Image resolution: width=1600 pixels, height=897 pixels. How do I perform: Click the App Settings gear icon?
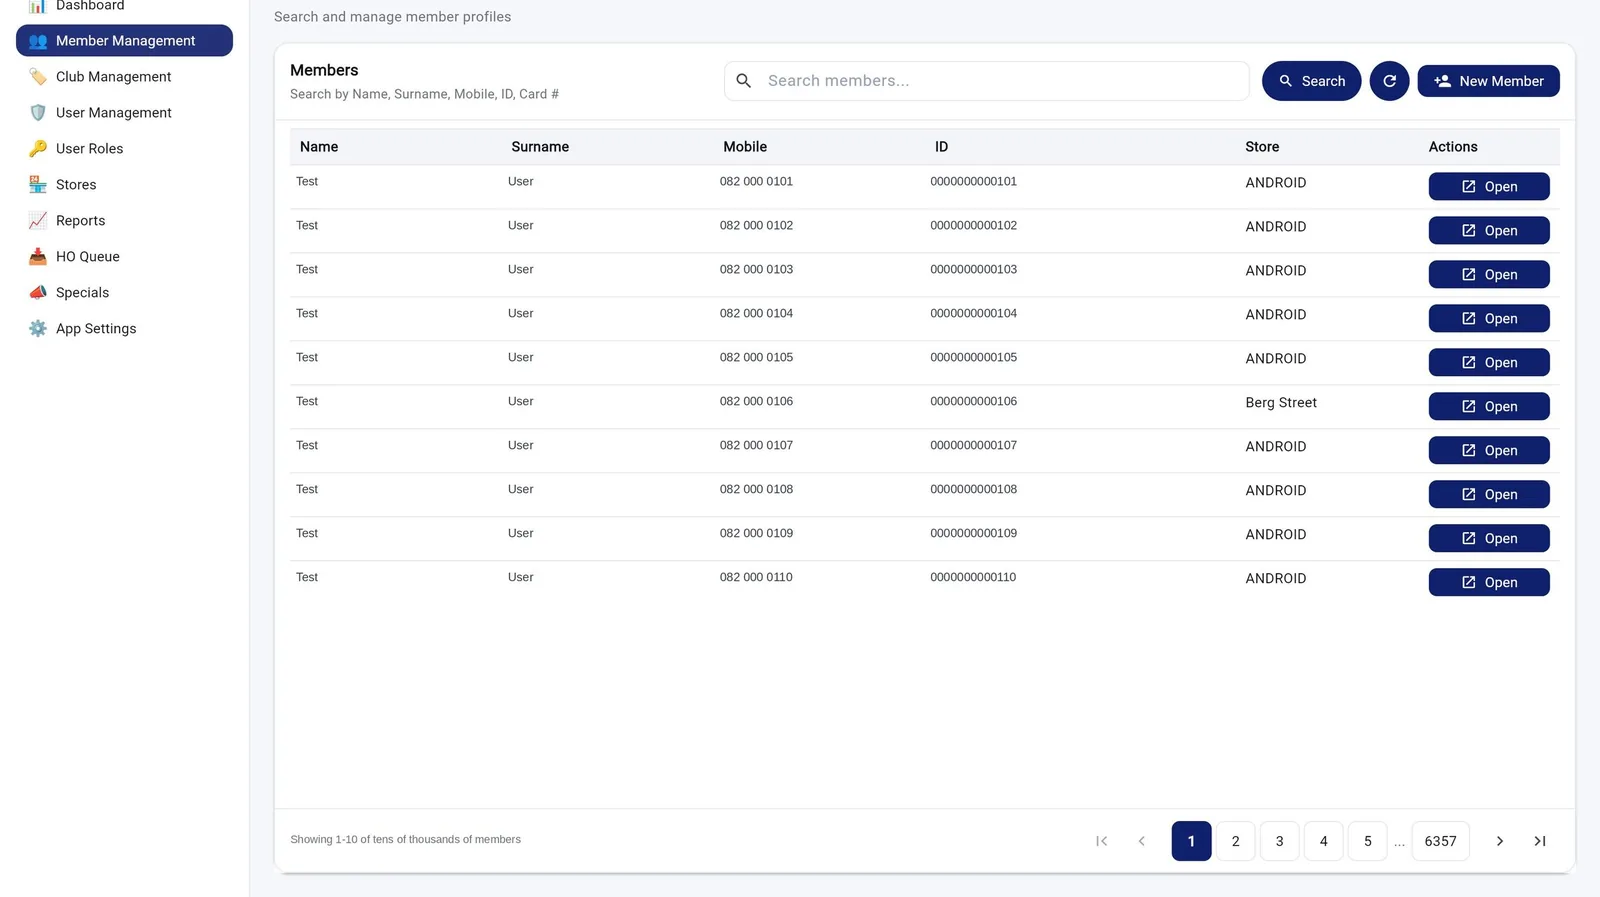pyautogui.click(x=38, y=329)
